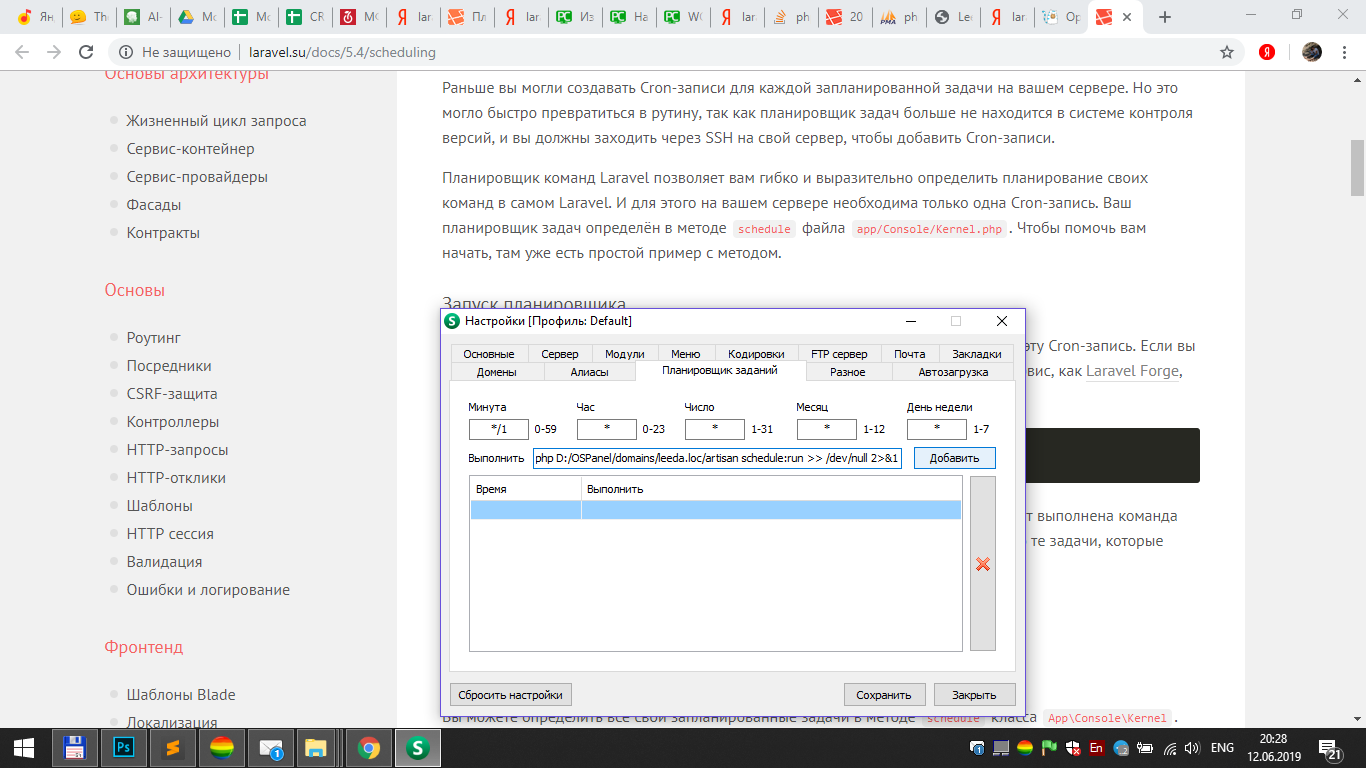
Task: Open Sublime Text from the taskbar
Action: pos(173,747)
